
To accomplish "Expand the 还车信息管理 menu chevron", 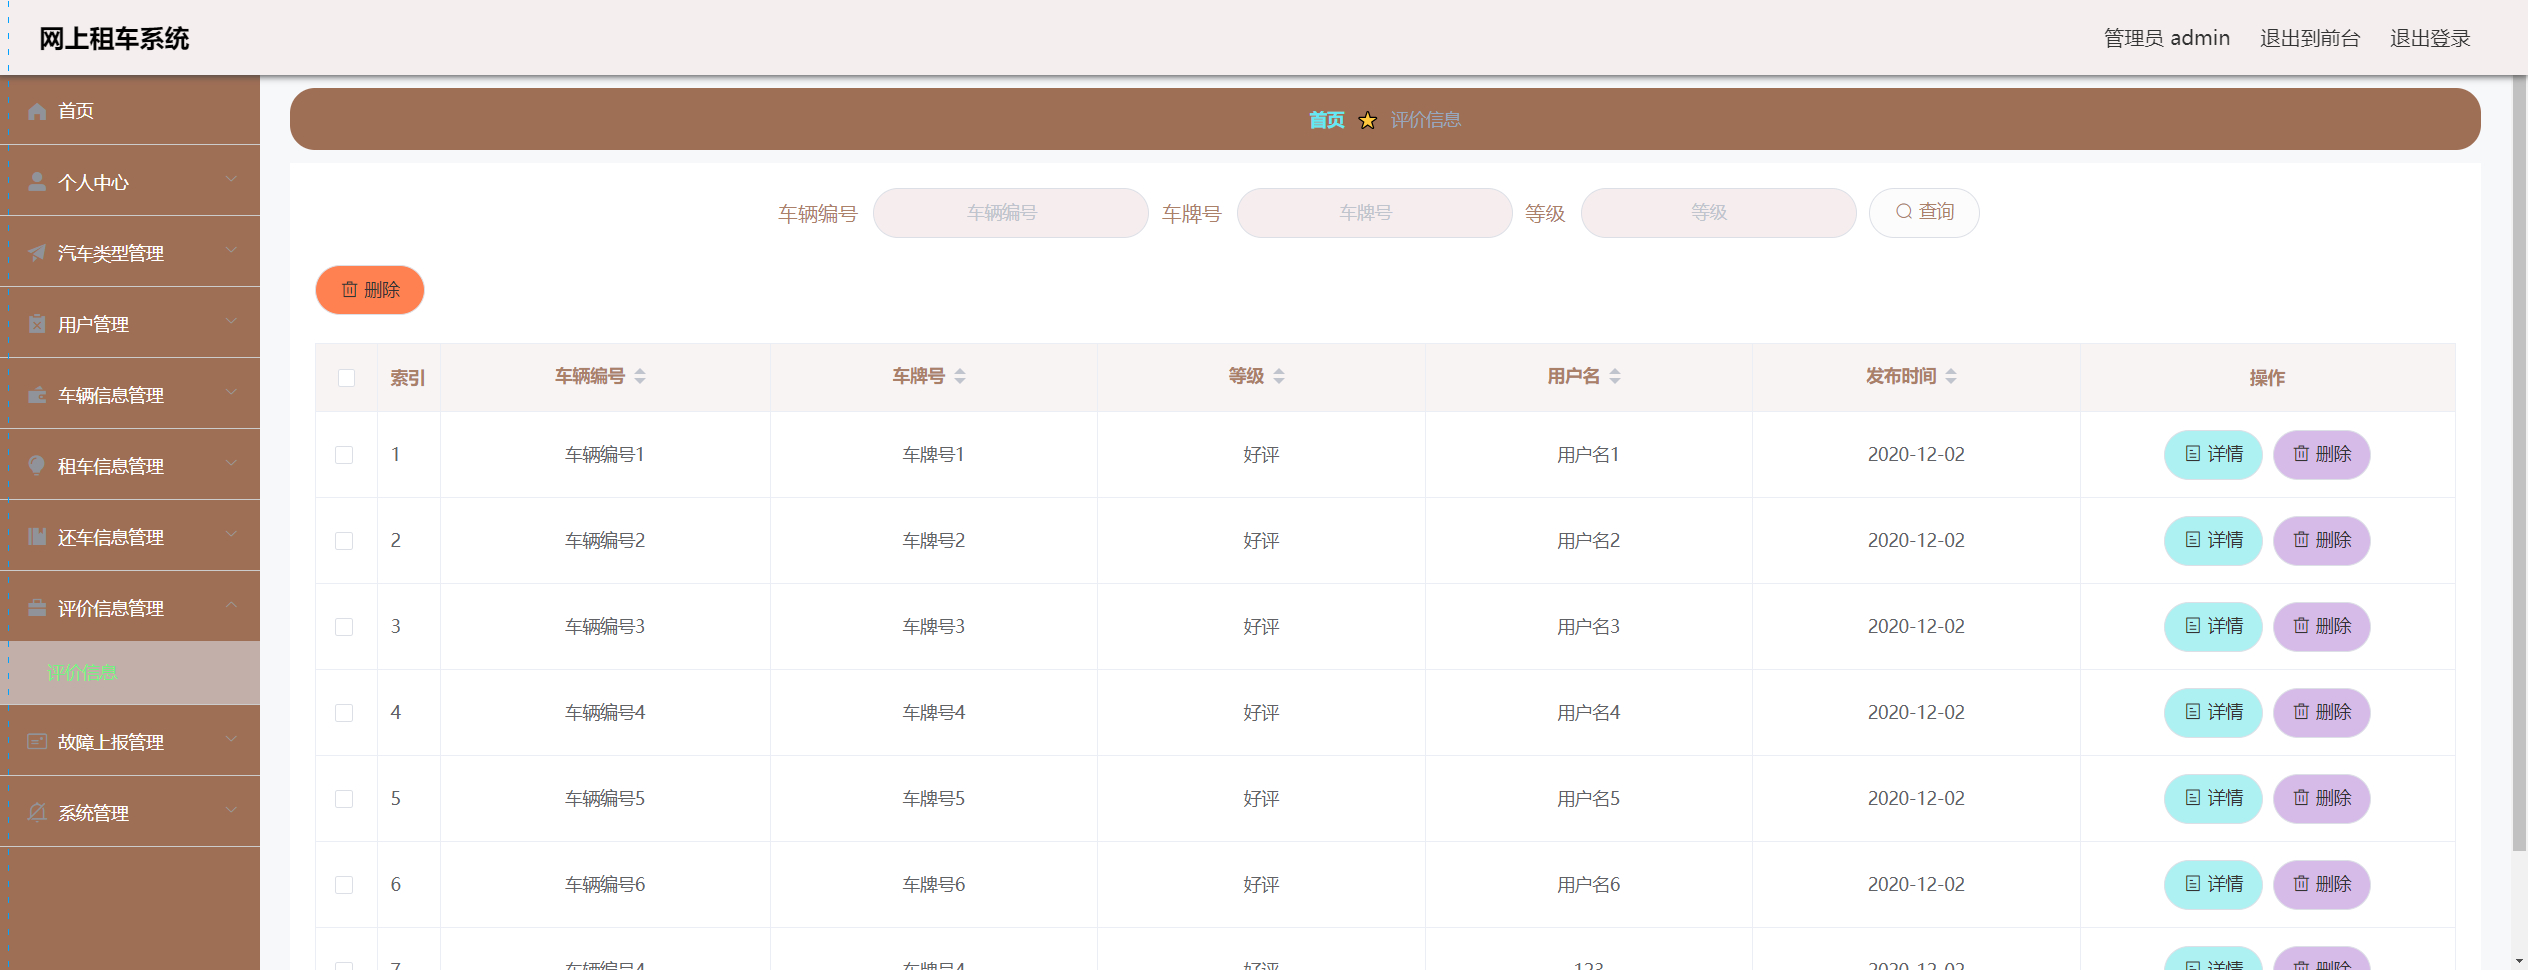I will point(231,534).
